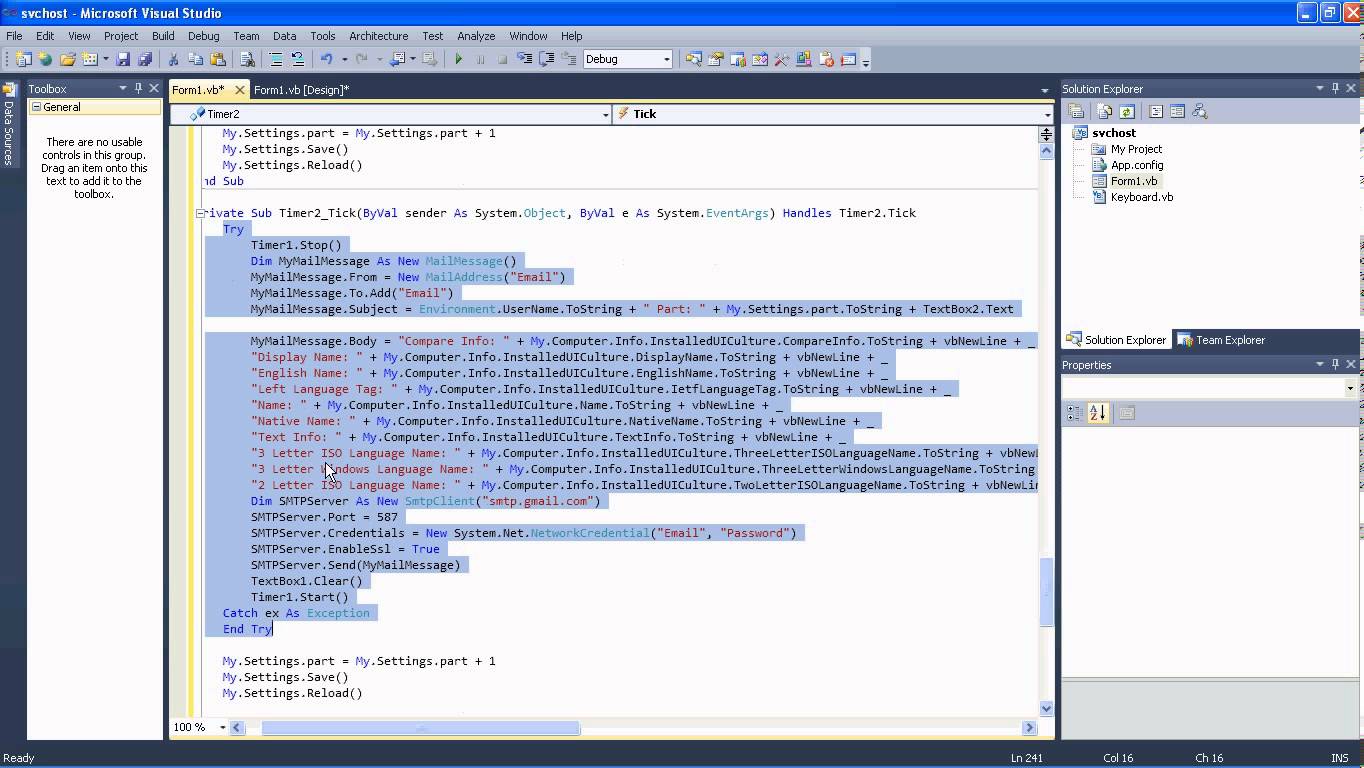The image size is (1364, 768).
Task: Close the Form1.vb* editor tab
Action: click(240, 90)
